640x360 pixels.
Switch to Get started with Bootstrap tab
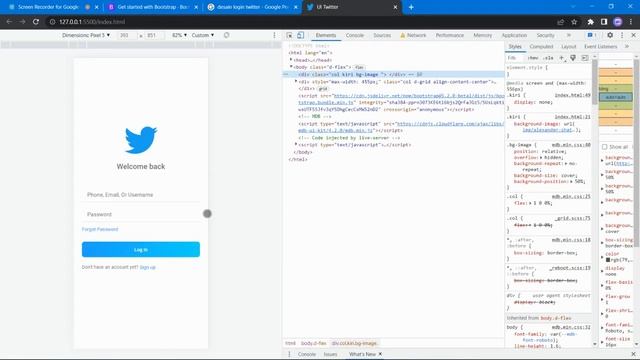[152, 7]
